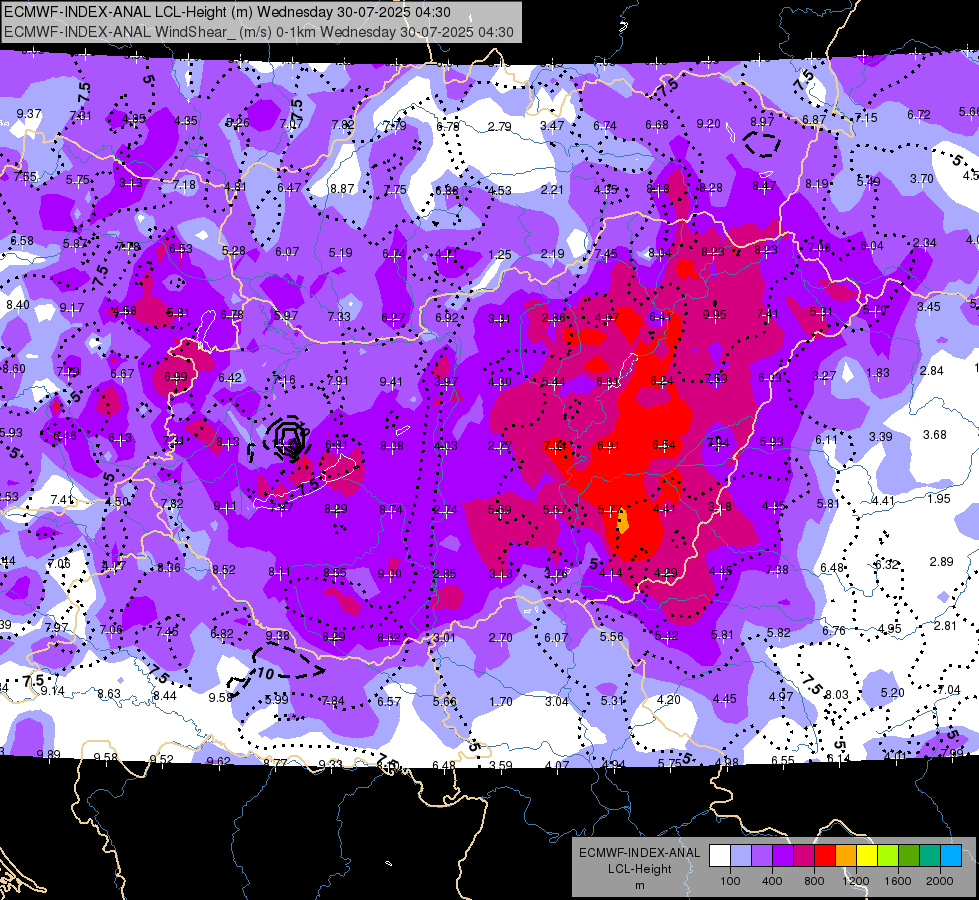Click the wind shear value 3.47
The width and height of the screenshot is (979, 900).
[x=552, y=126]
